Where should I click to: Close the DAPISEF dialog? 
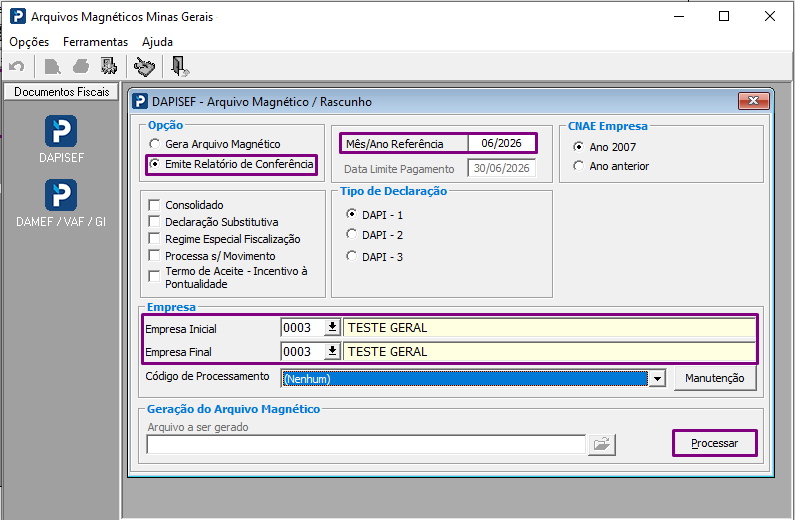click(753, 101)
